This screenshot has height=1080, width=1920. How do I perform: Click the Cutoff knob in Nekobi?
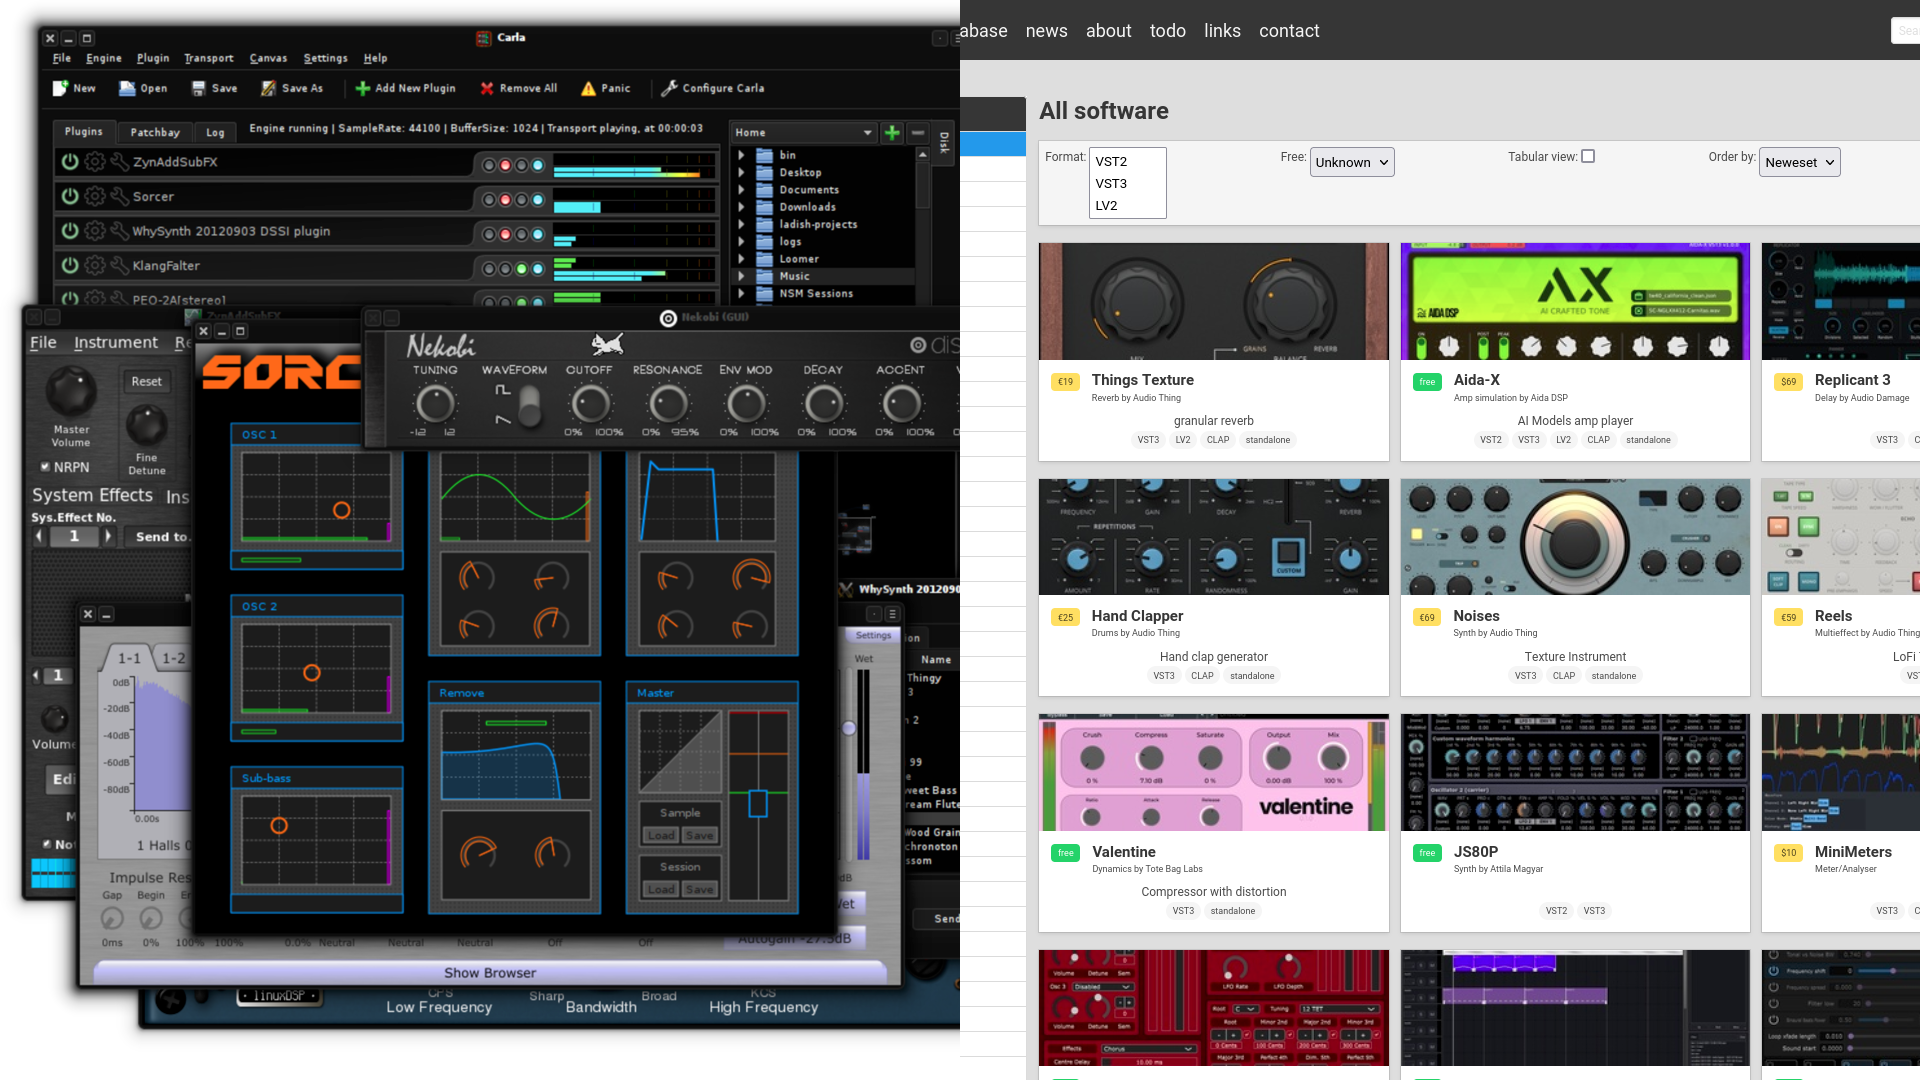590,404
